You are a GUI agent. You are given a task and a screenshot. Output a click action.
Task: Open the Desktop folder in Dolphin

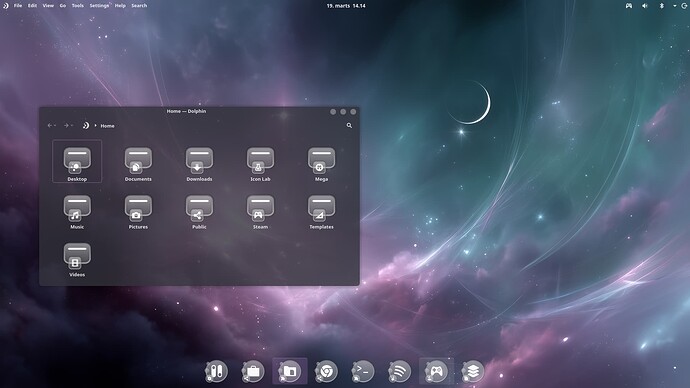tap(77, 161)
